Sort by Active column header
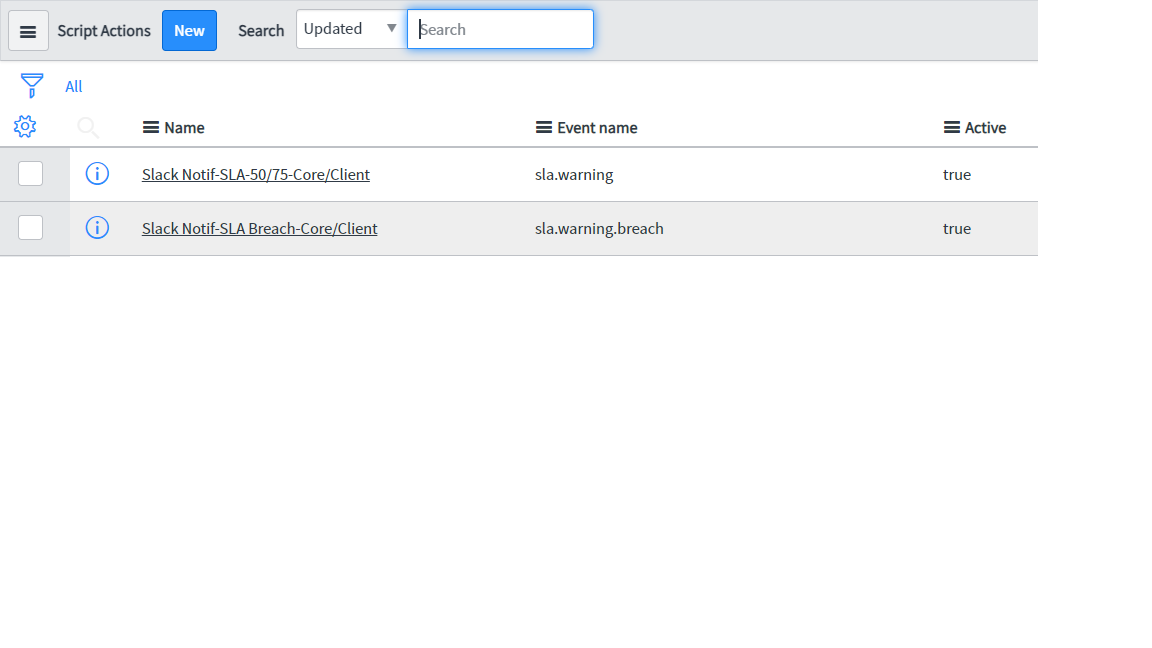Viewport: 1152px width, 648px height. coord(985,128)
